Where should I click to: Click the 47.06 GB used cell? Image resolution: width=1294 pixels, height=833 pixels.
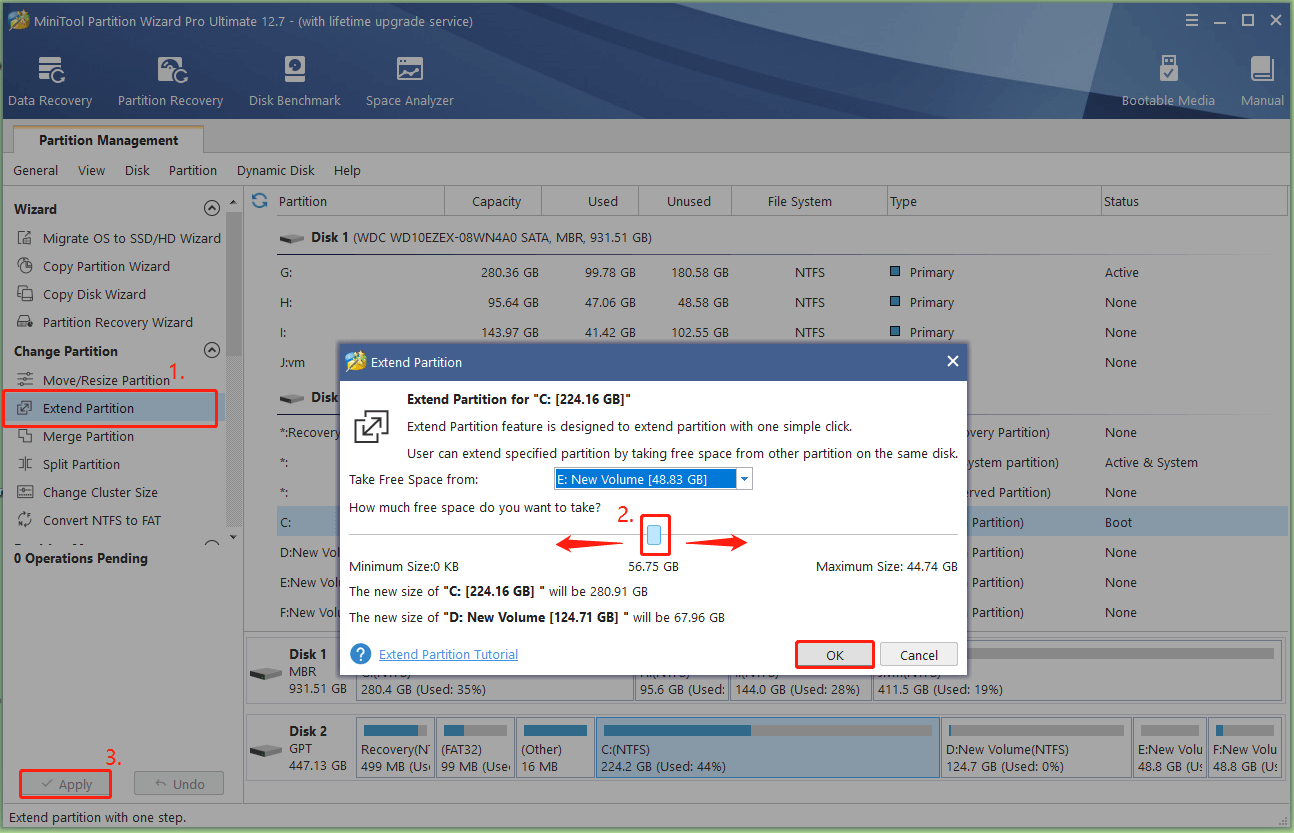[609, 302]
